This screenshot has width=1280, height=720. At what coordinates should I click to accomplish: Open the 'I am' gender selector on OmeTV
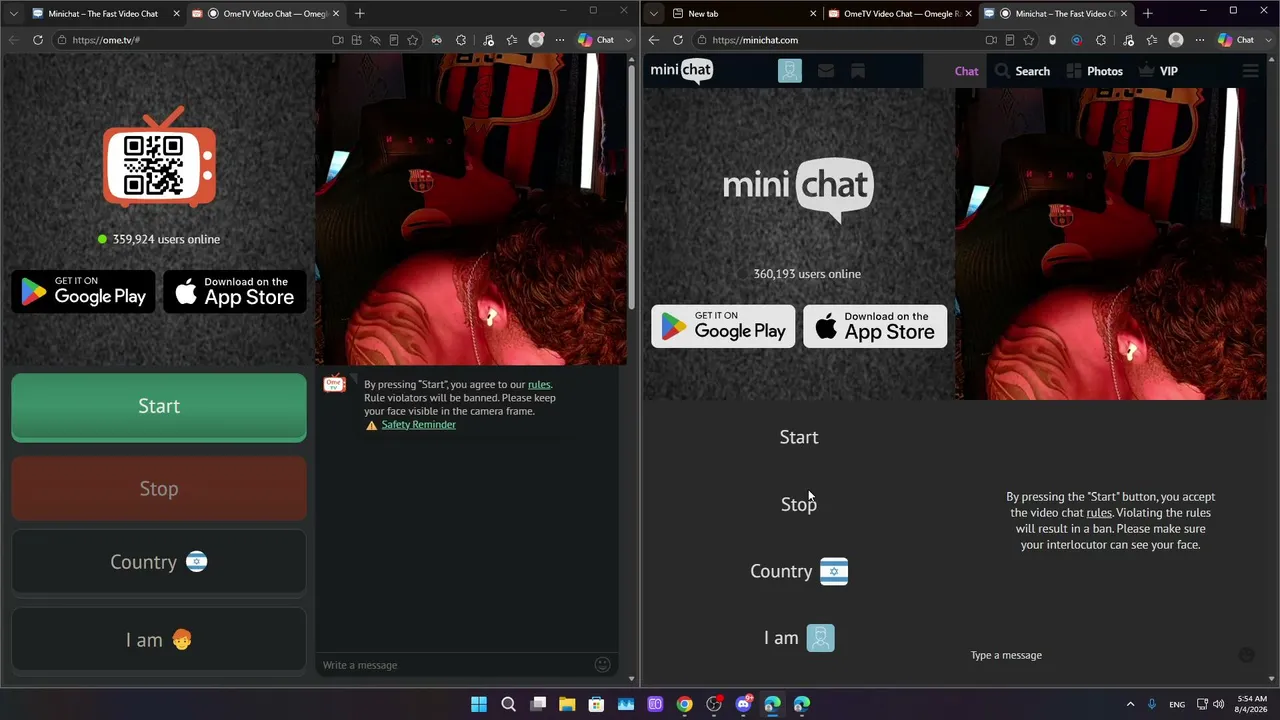coord(159,640)
